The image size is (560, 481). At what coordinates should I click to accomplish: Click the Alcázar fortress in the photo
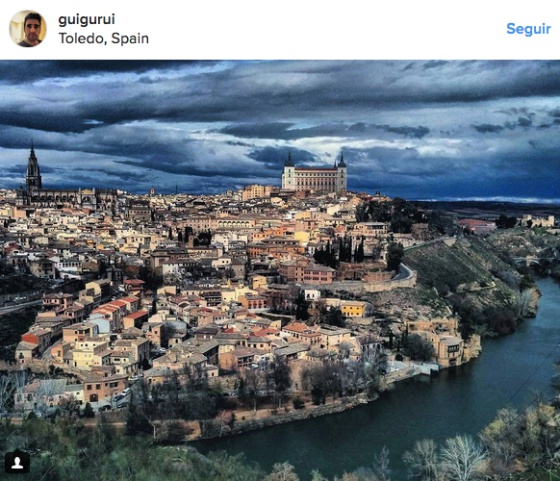click(314, 175)
